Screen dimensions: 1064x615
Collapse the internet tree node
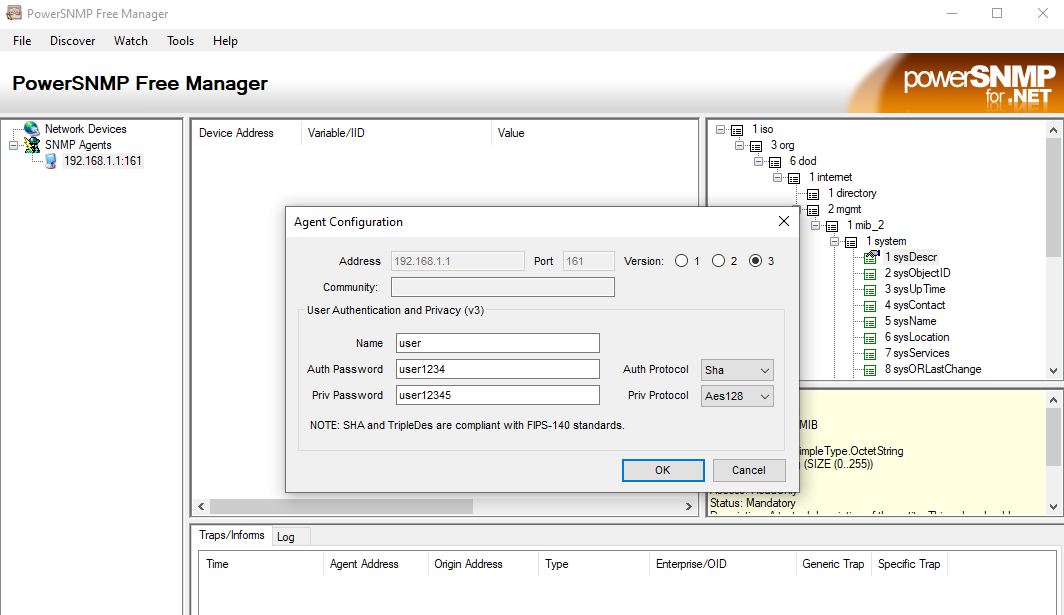[778, 177]
